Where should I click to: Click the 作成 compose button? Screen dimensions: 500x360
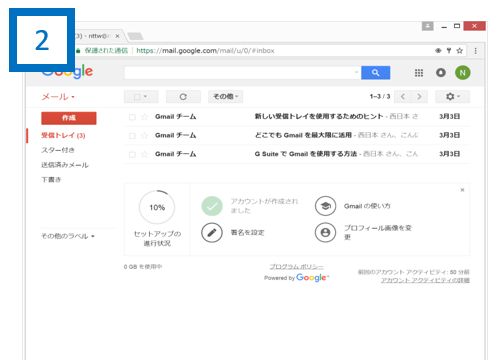tap(69, 118)
